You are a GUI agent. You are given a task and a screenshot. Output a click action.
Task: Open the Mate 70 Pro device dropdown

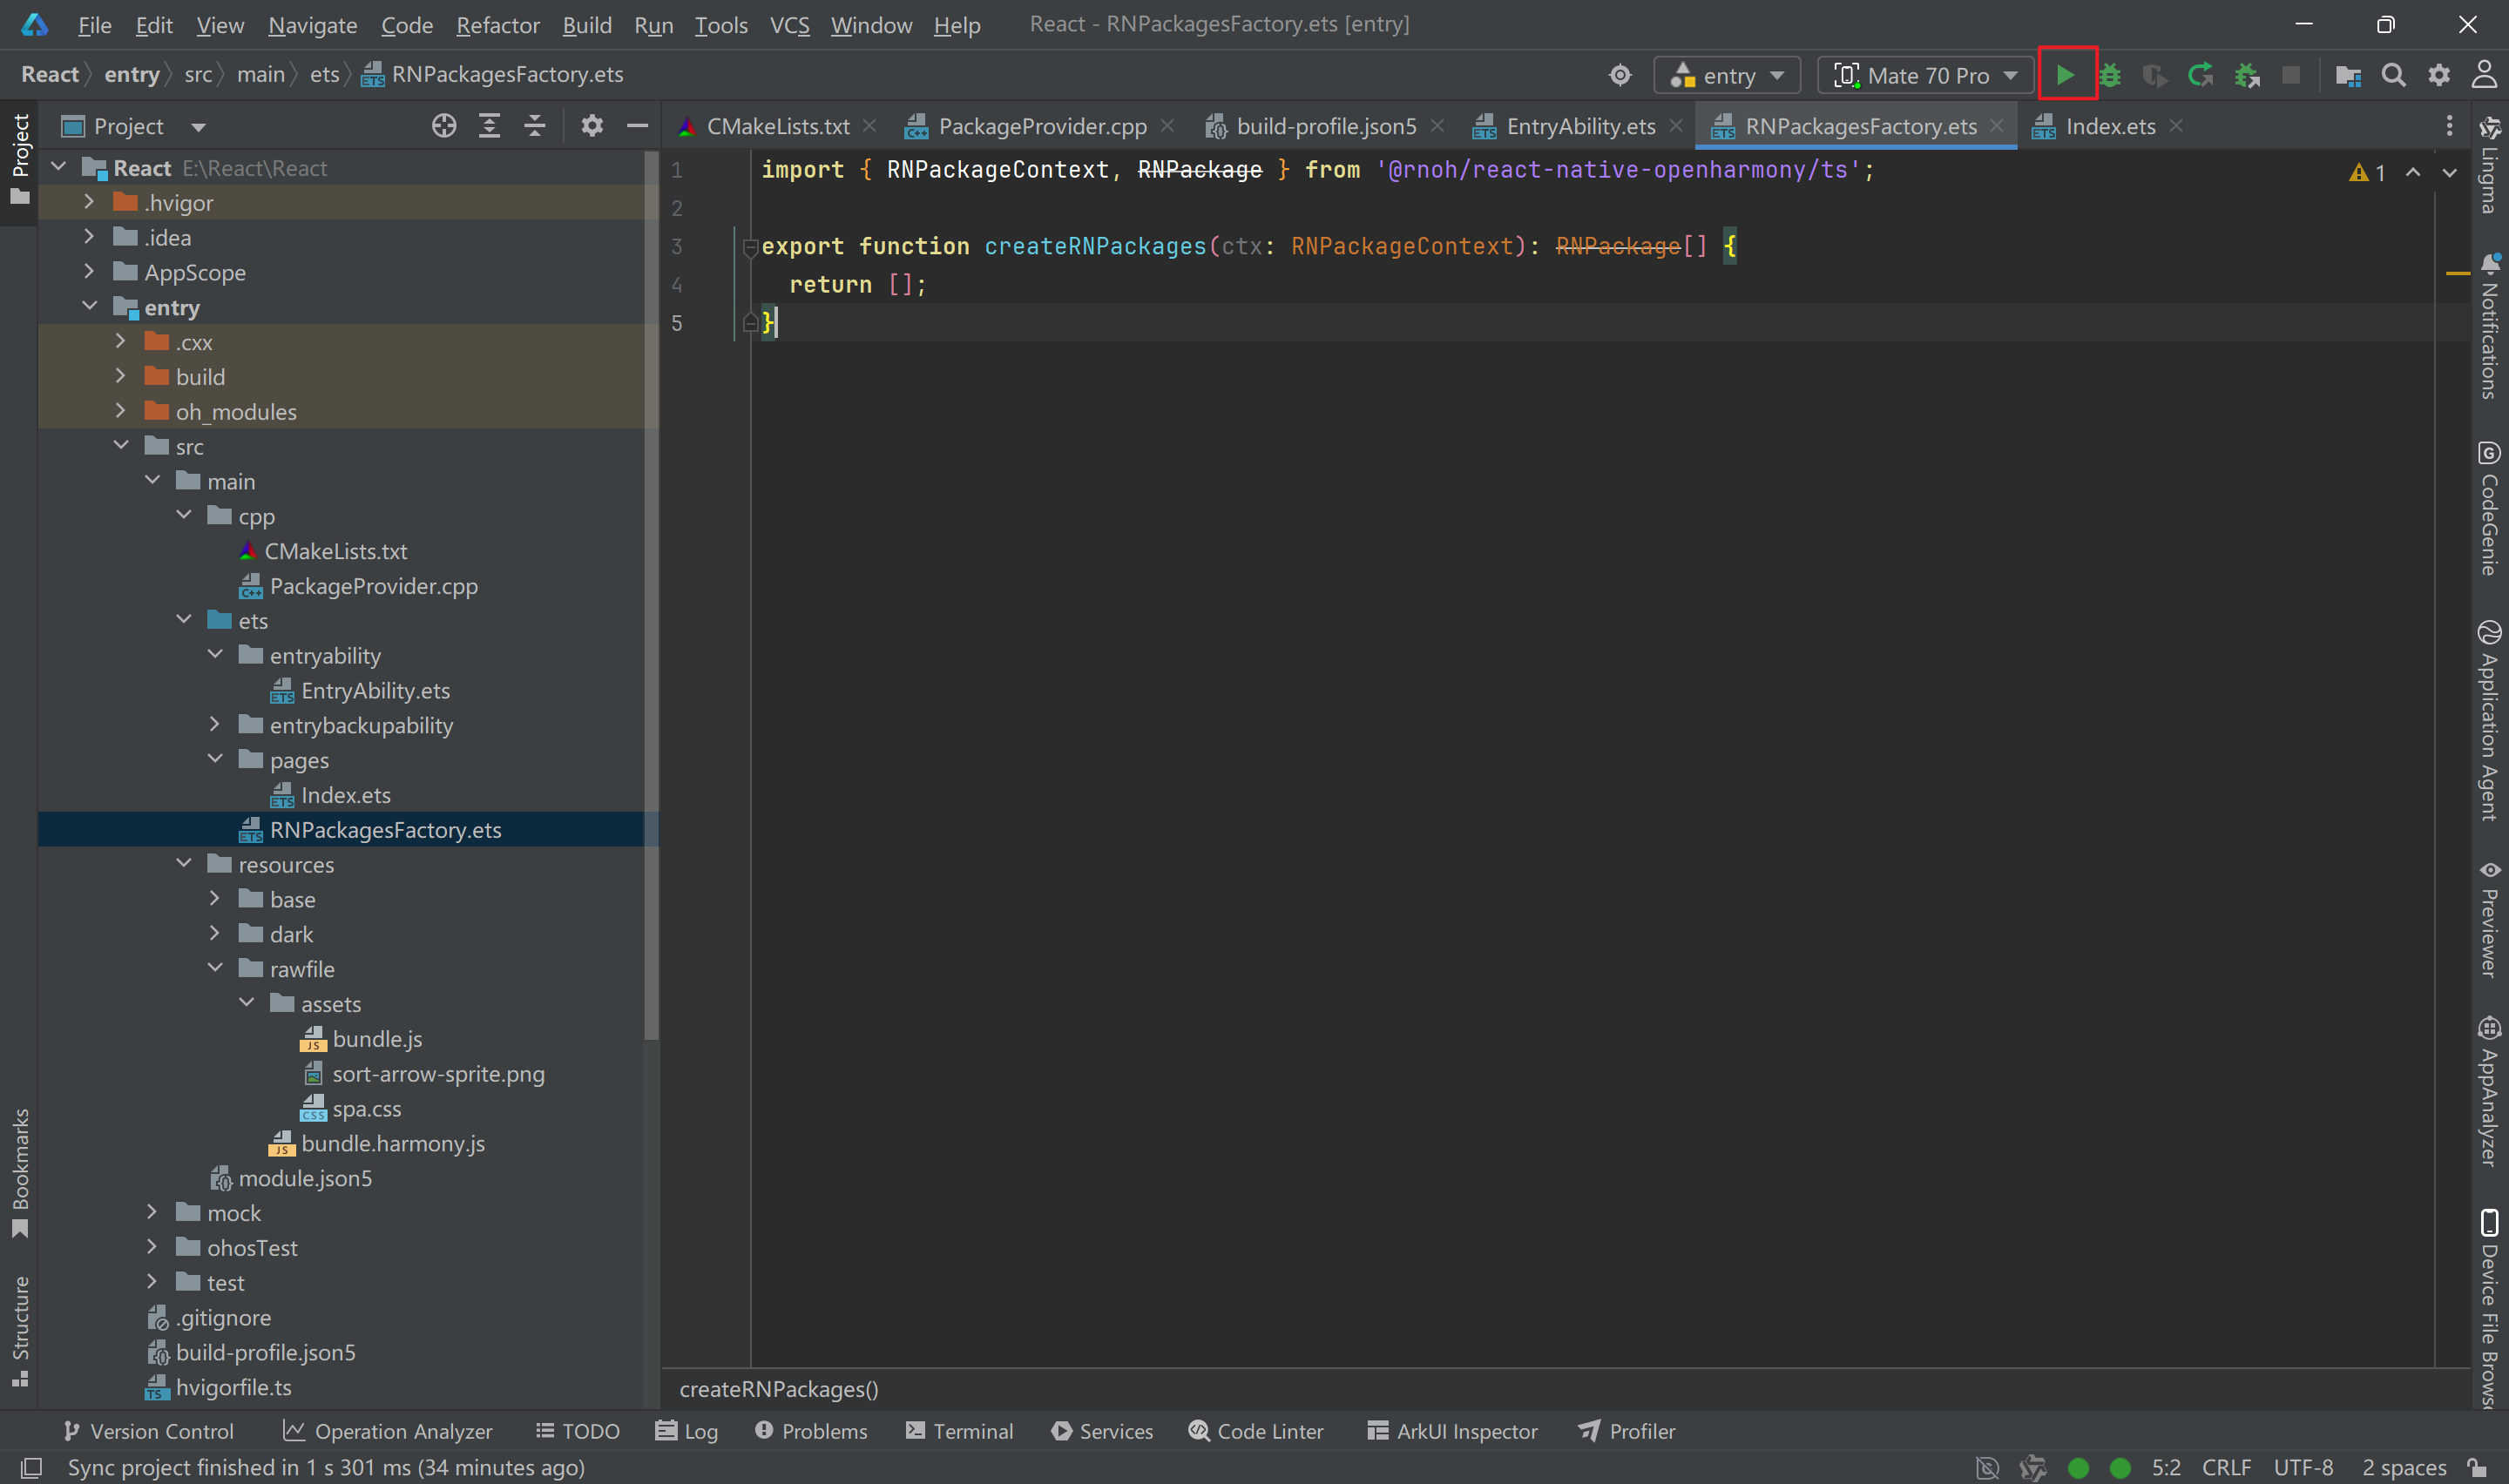(x=1925, y=75)
